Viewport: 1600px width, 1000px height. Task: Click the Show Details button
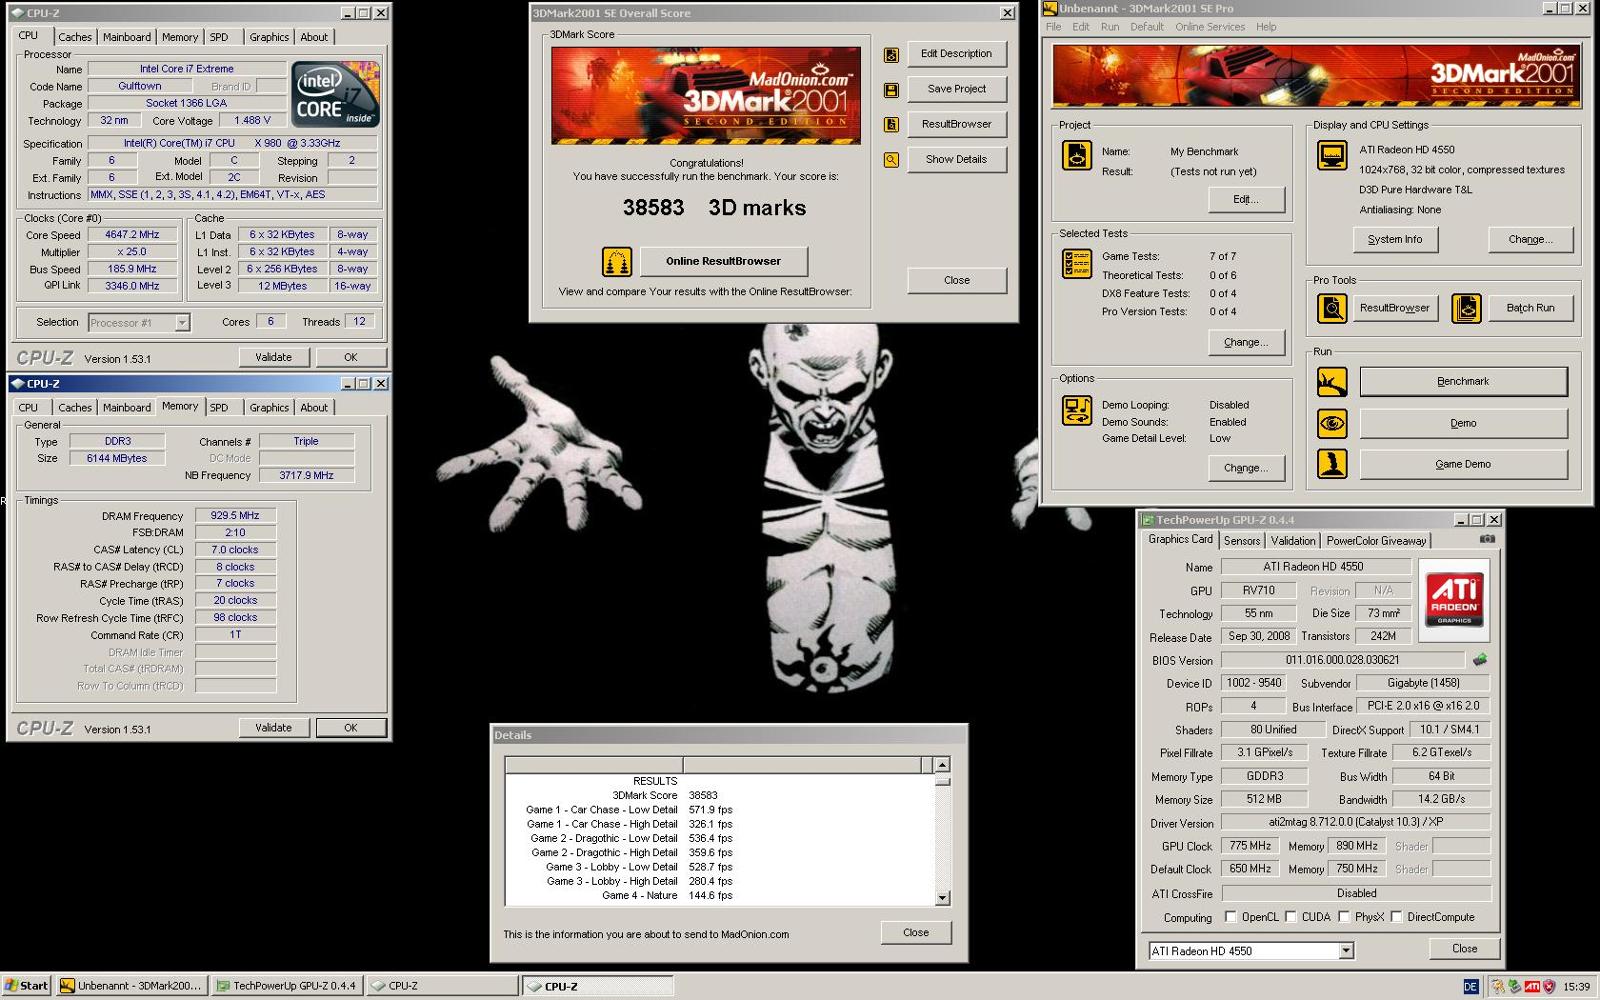957,160
